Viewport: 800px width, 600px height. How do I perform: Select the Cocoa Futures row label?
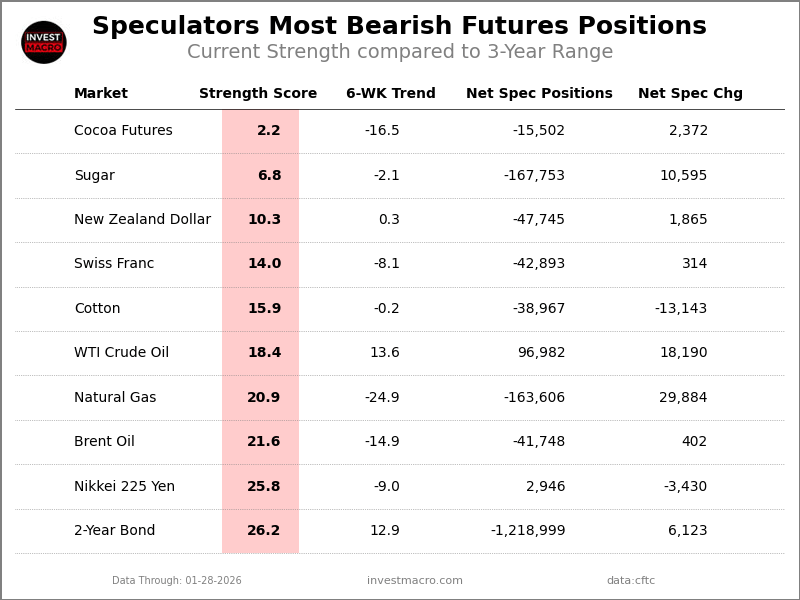[x=123, y=131]
